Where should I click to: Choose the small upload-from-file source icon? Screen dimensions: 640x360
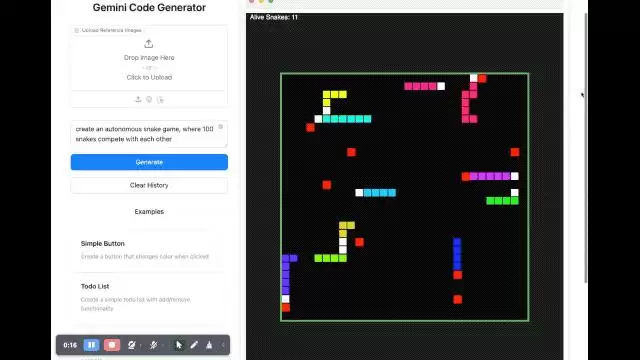click(x=138, y=99)
